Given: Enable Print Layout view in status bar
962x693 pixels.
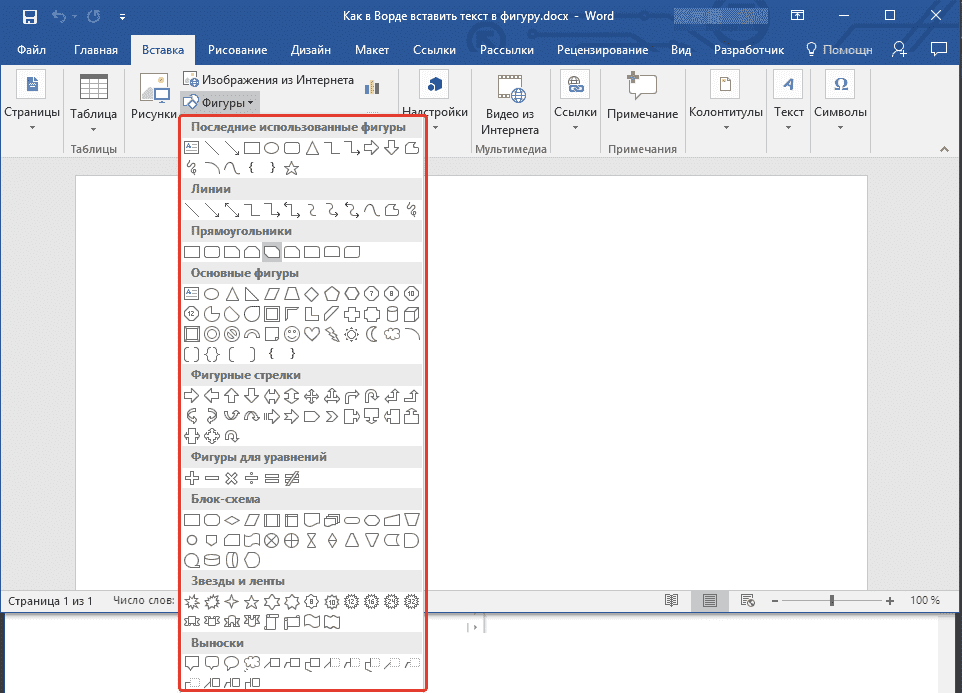Looking at the screenshot, I should (x=710, y=601).
